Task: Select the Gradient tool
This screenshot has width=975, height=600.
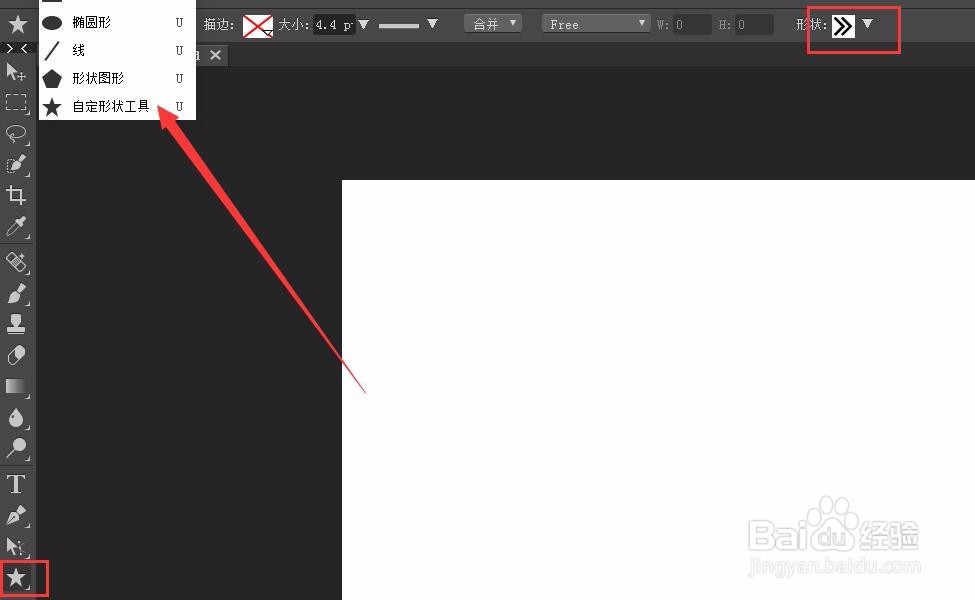Action: click(16, 386)
